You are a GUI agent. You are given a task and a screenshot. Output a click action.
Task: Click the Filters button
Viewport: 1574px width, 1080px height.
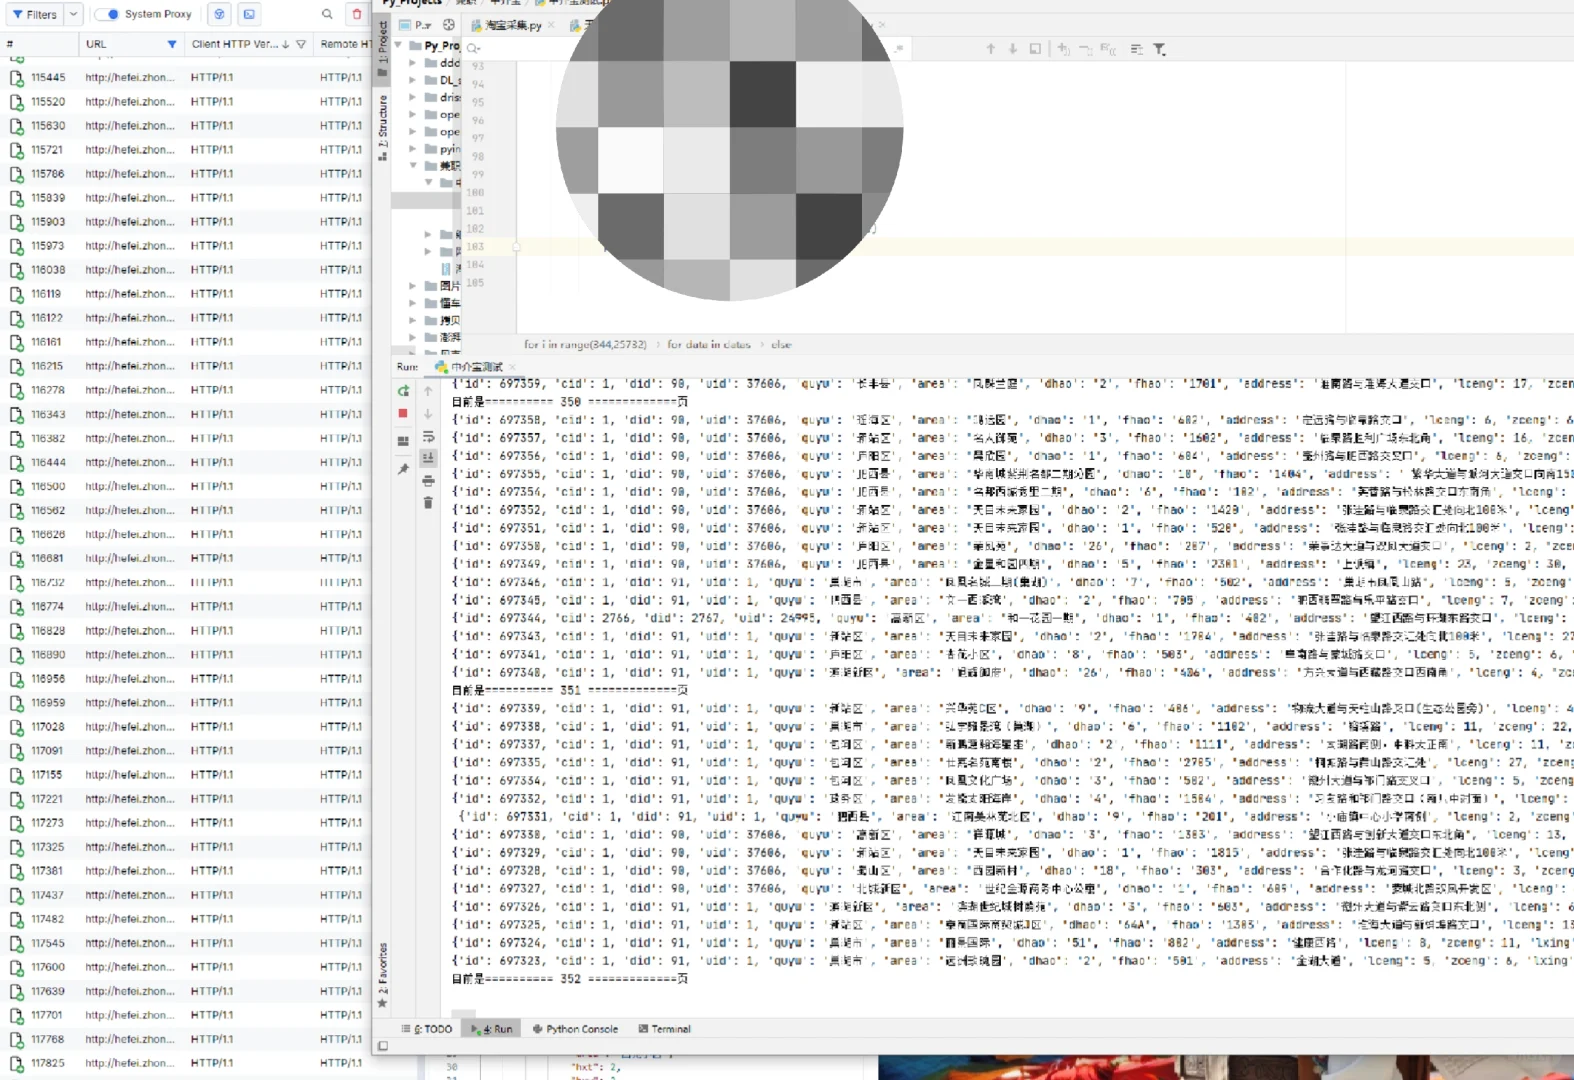[35, 14]
